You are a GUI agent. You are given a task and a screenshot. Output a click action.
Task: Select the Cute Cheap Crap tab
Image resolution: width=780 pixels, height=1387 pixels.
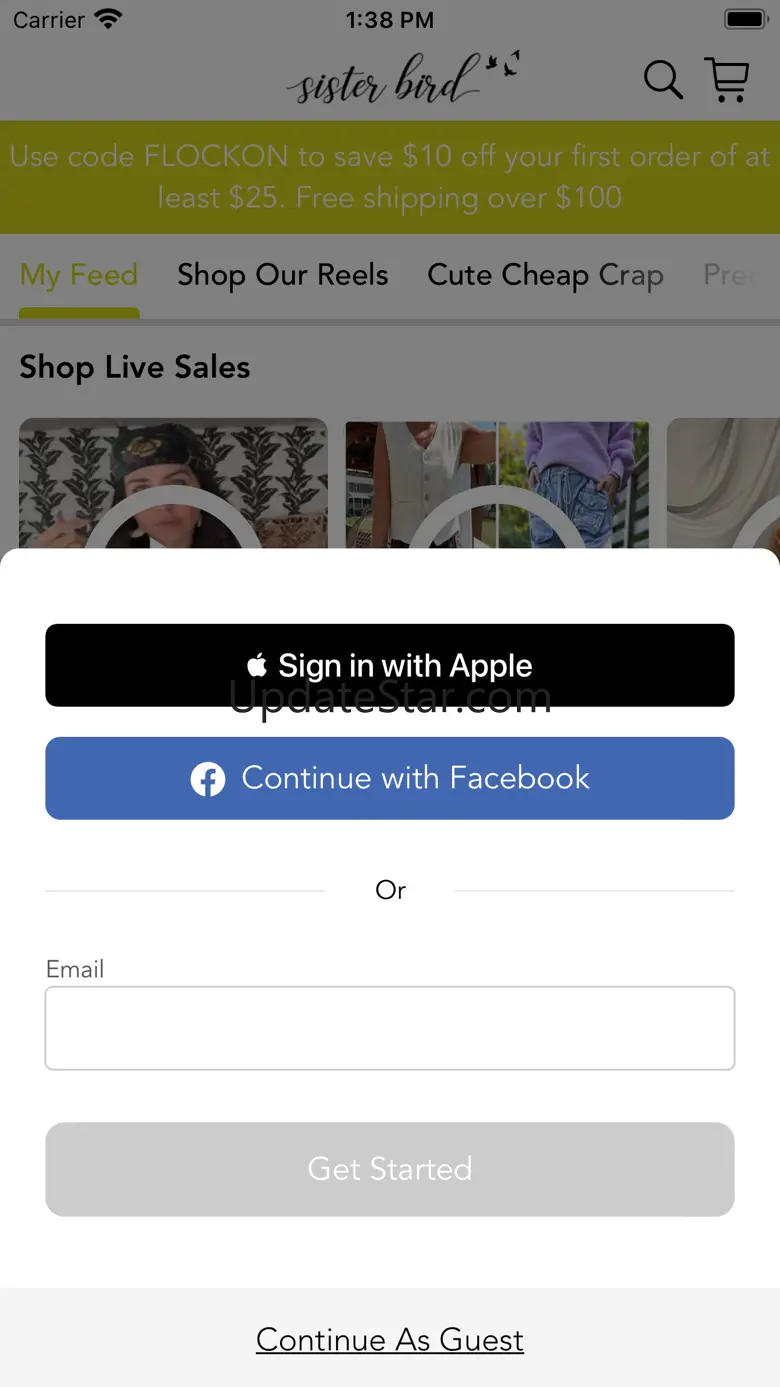(x=545, y=275)
